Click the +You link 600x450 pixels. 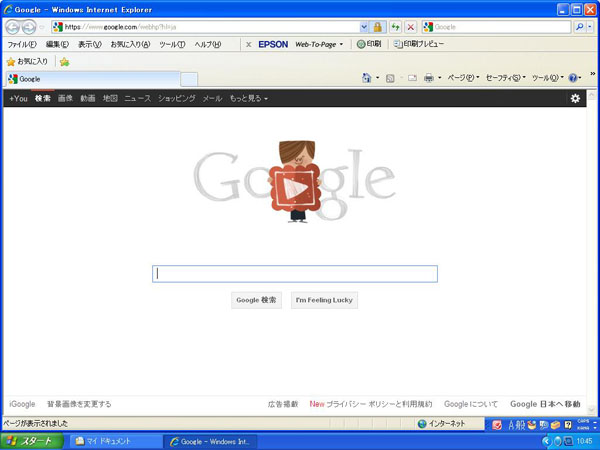click(x=18, y=99)
